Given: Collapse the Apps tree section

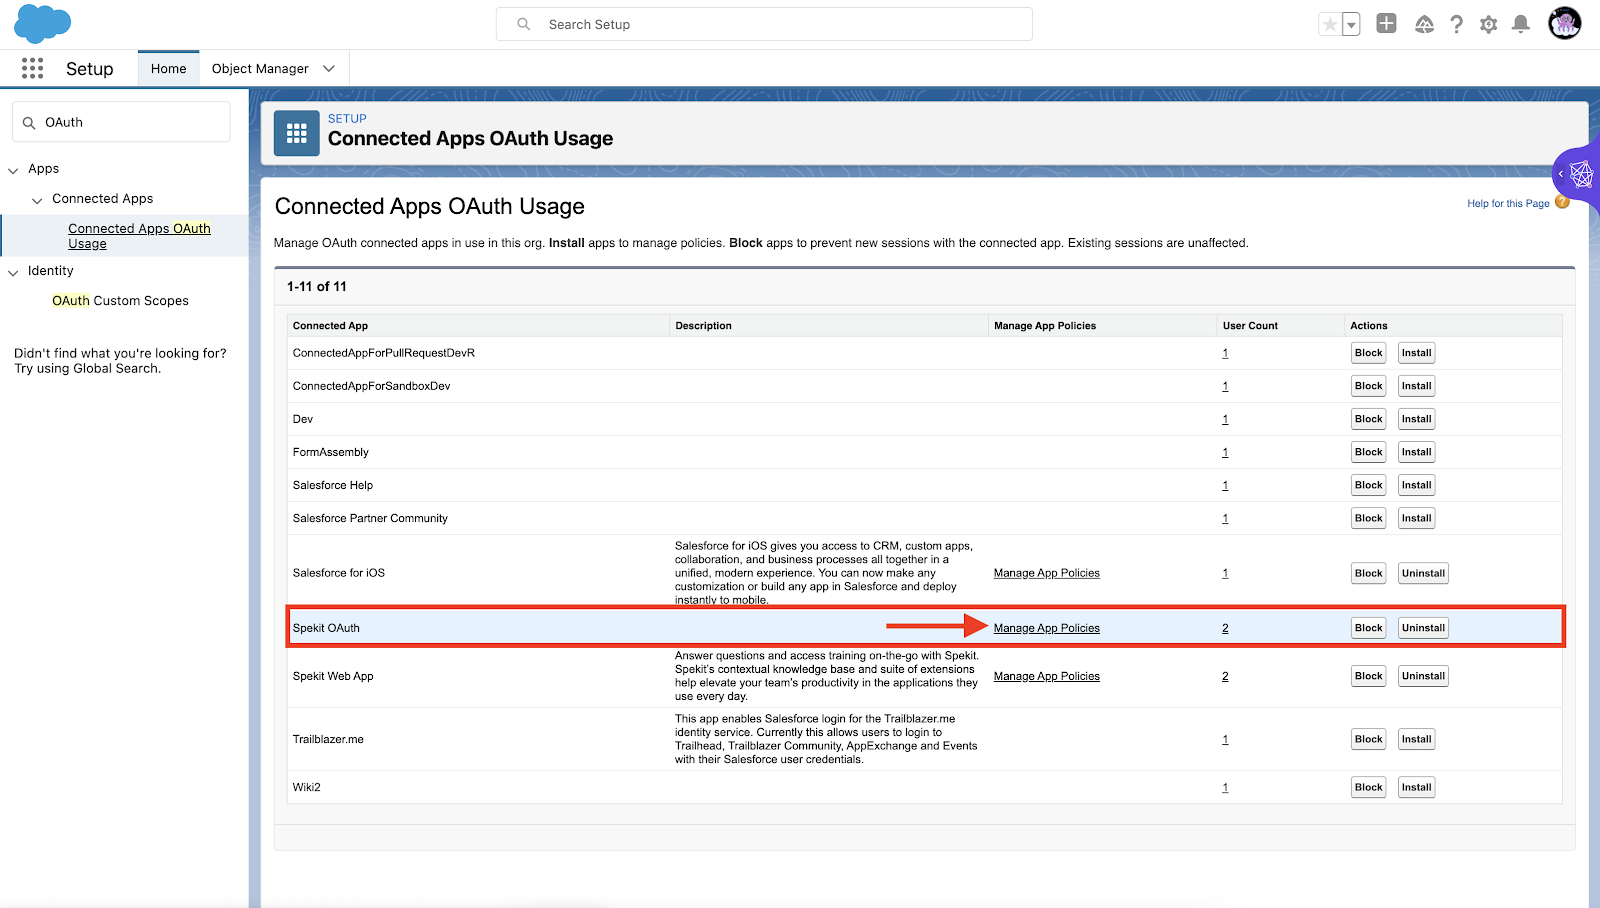Looking at the screenshot, I should pos(13,170).
